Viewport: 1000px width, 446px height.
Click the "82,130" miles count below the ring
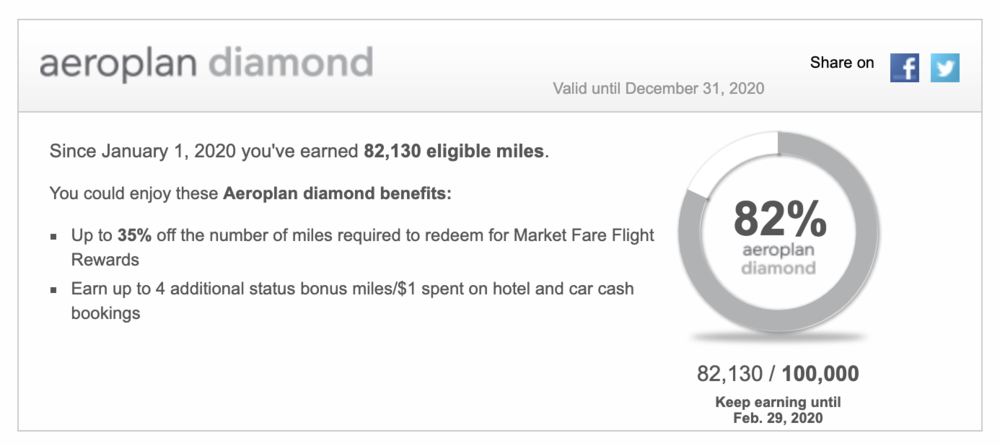tap(730, 375)
